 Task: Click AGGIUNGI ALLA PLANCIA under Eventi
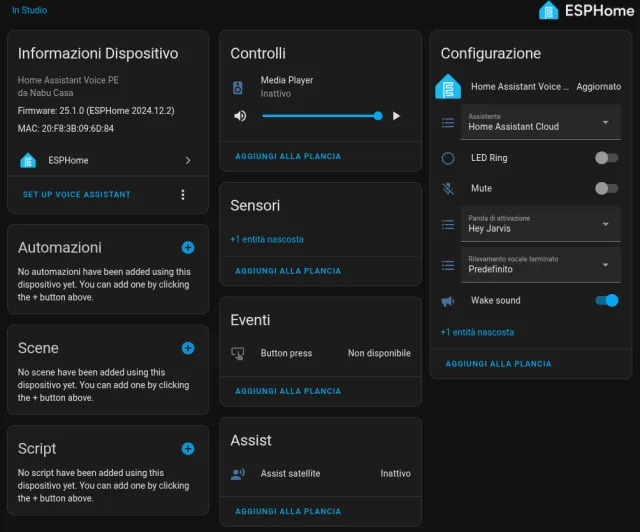288,391
